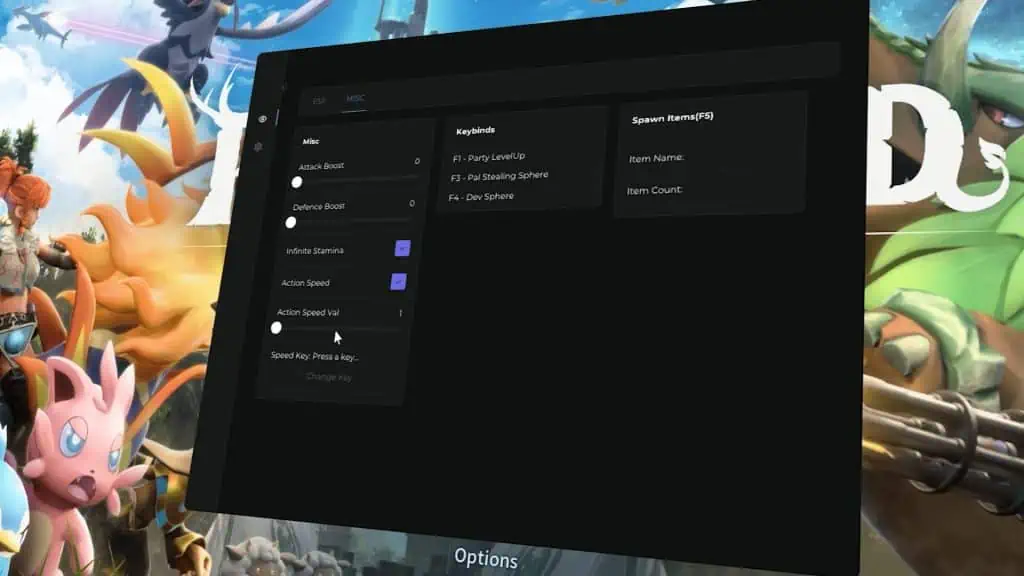Uncheck the Action Speed checkbox

pos(398,281)
